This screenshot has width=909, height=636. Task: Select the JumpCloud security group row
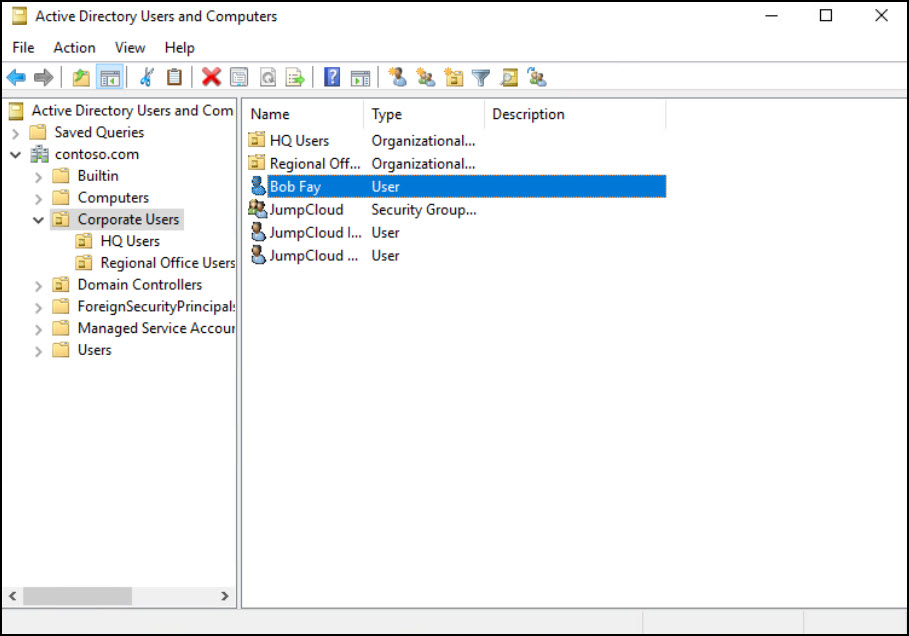(306, 210)
